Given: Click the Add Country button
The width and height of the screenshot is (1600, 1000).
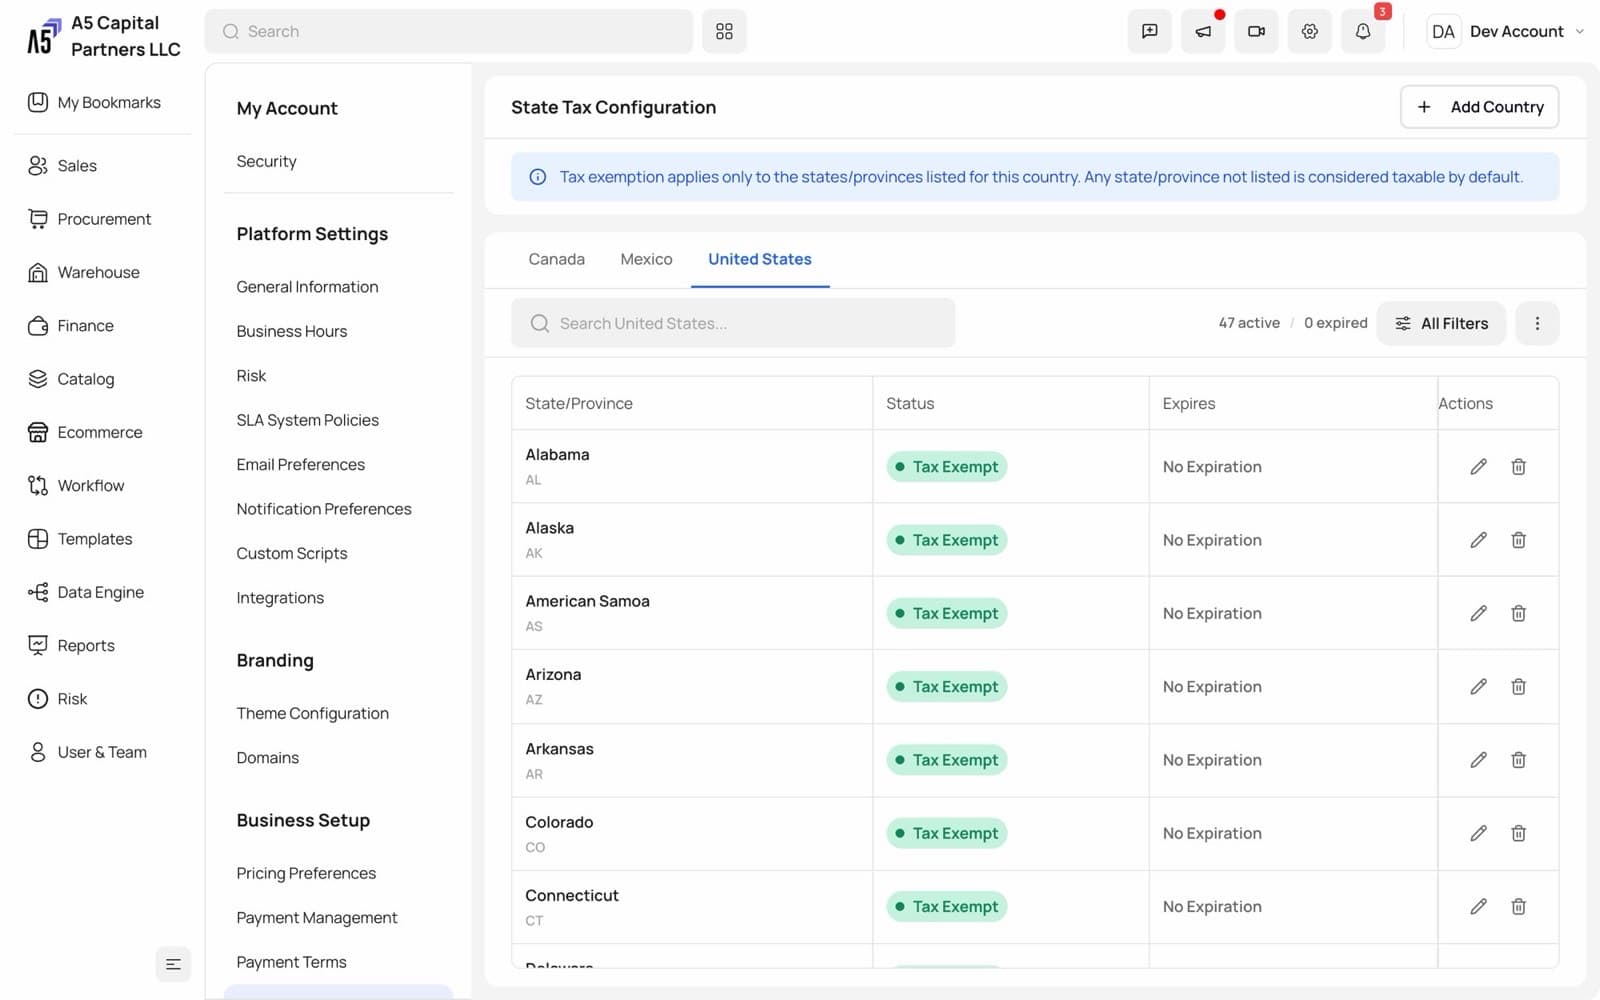Looking at the screenshot, I should click(1479, 107).
